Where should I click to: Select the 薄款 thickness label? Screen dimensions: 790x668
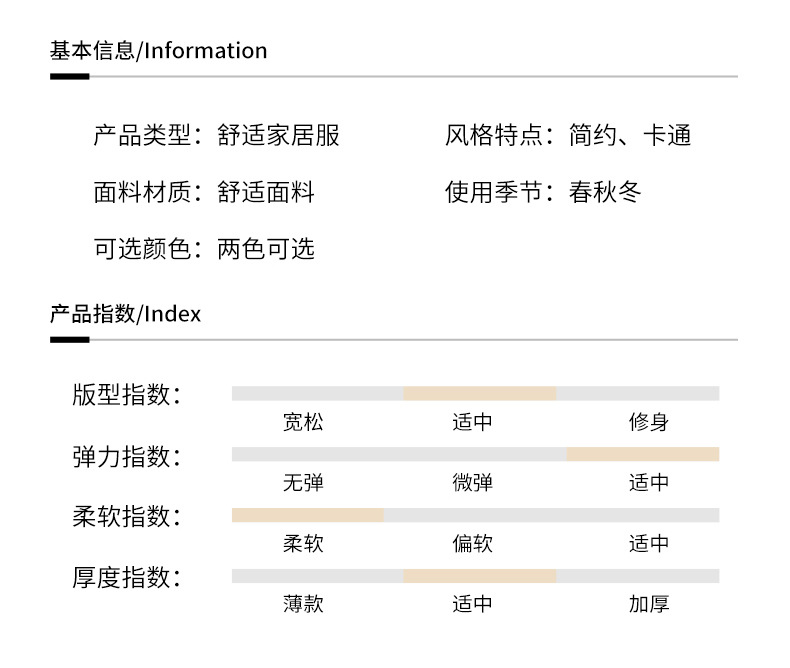[x=303, y=604]
